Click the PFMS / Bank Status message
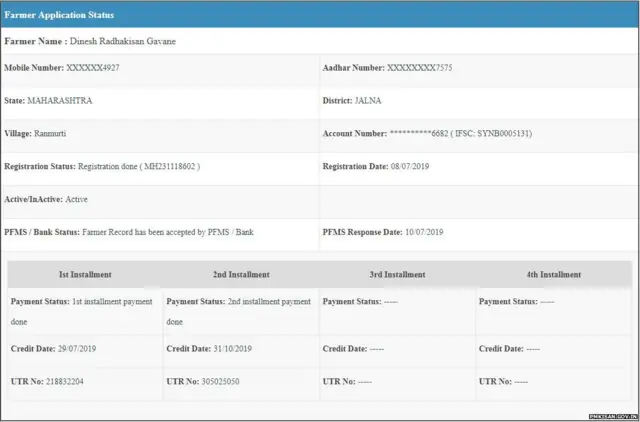The height and width of the screenshot is (422, 640). click(166, 232)
